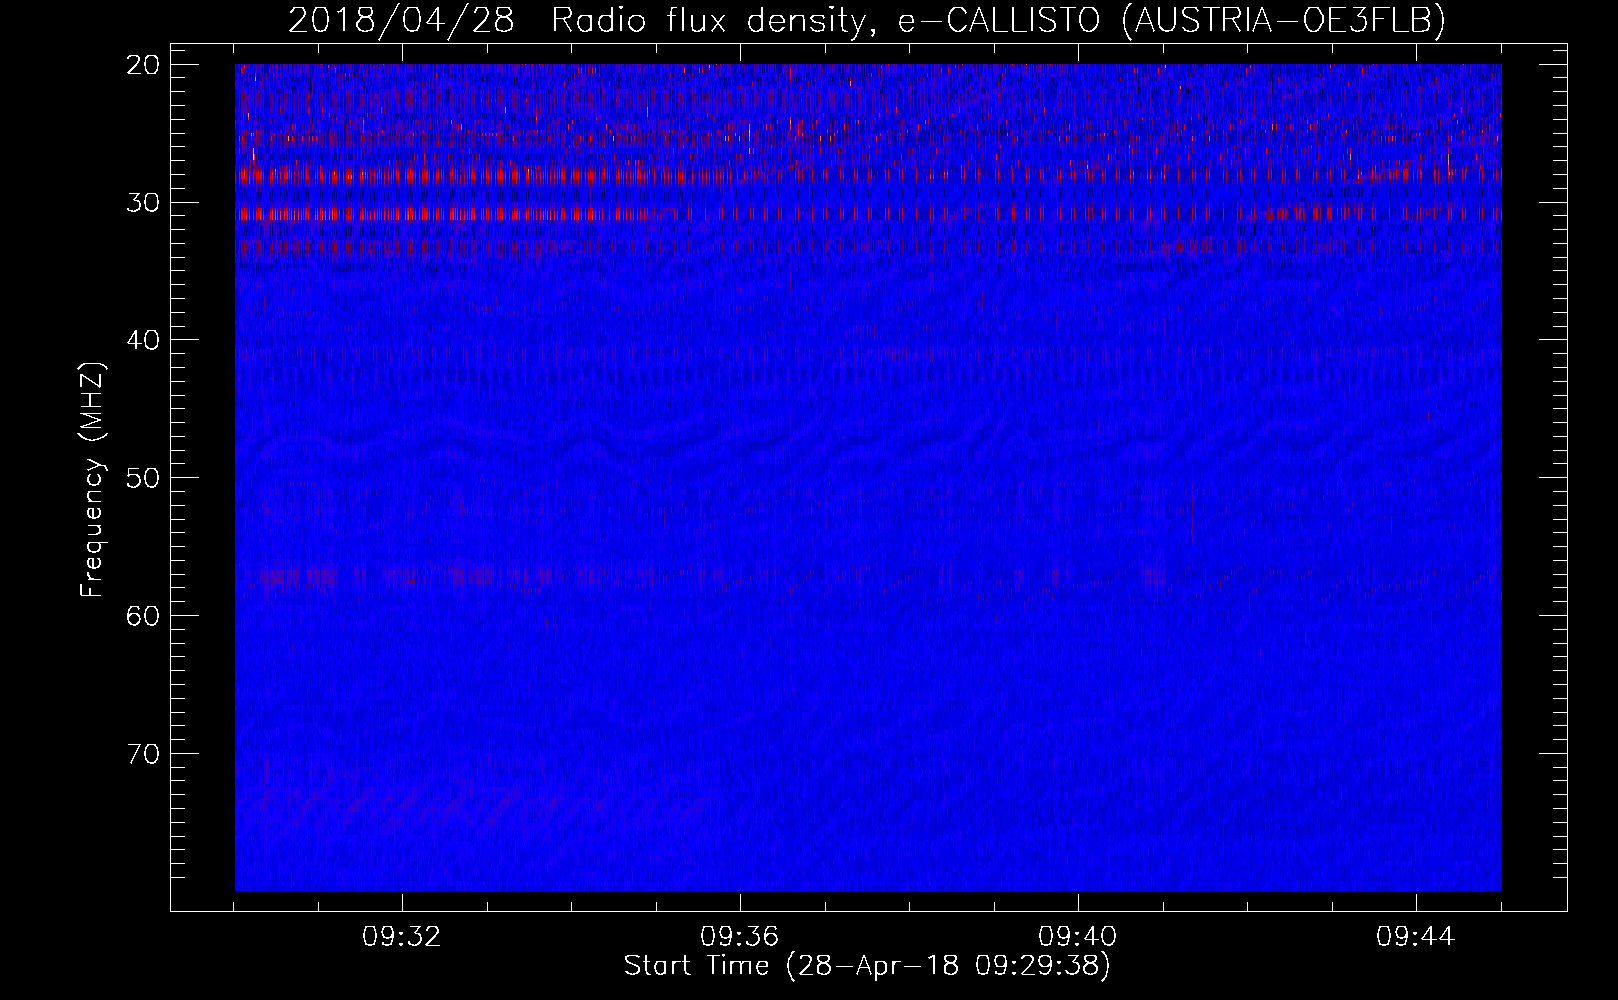
Task: Click the frequency tick label 30
Action: 143,202
